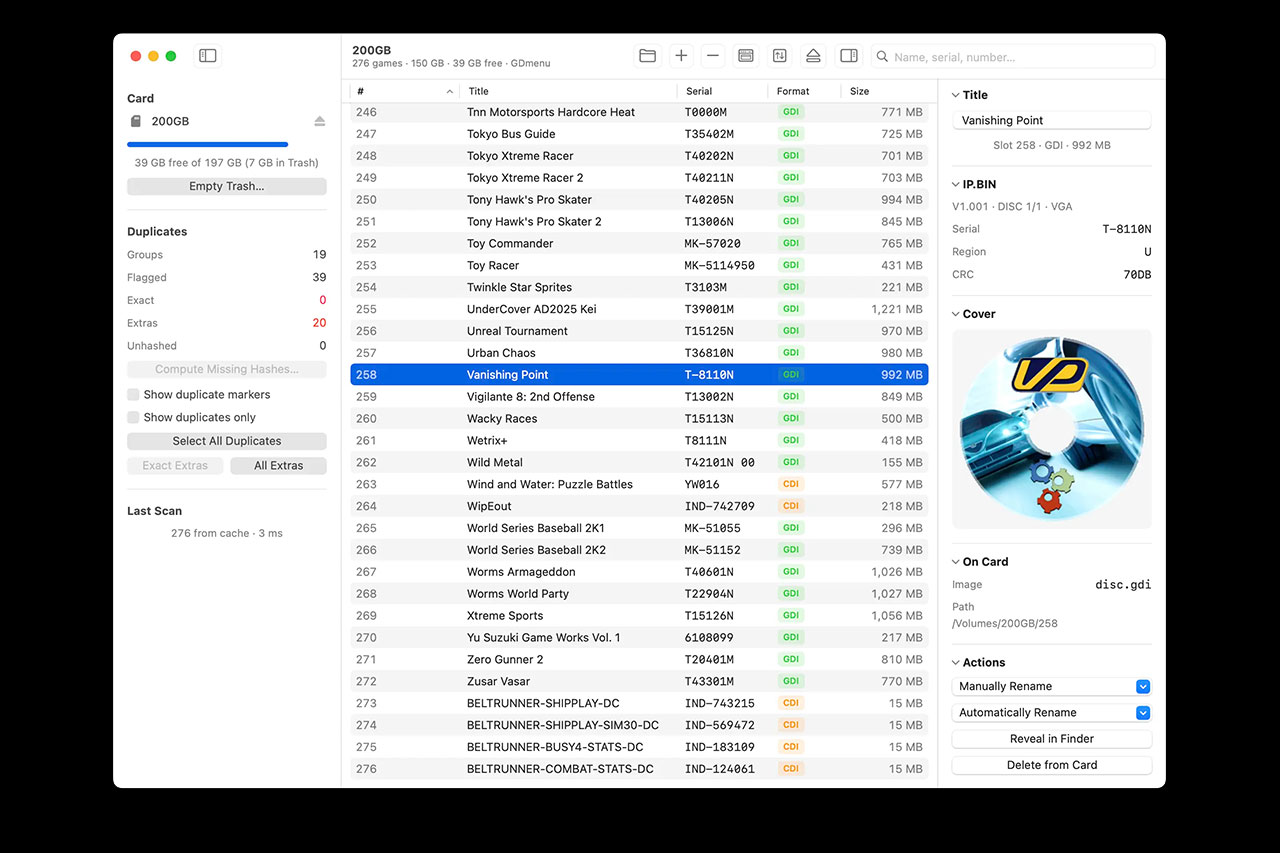
Task: Sort by the # column header
Action: 405,91
